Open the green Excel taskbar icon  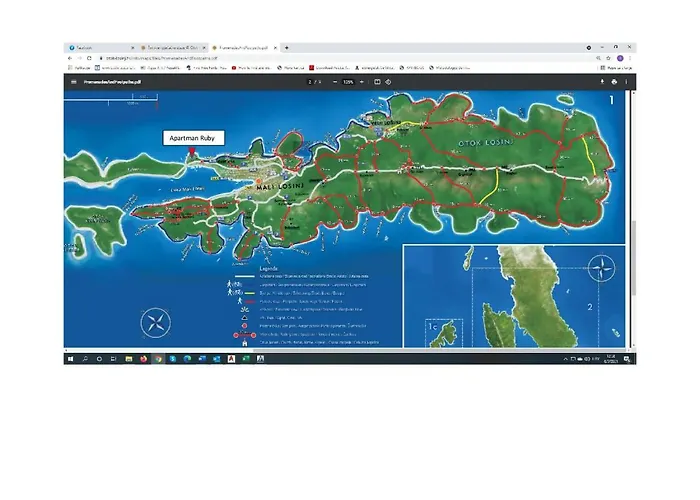coord(246,358)
